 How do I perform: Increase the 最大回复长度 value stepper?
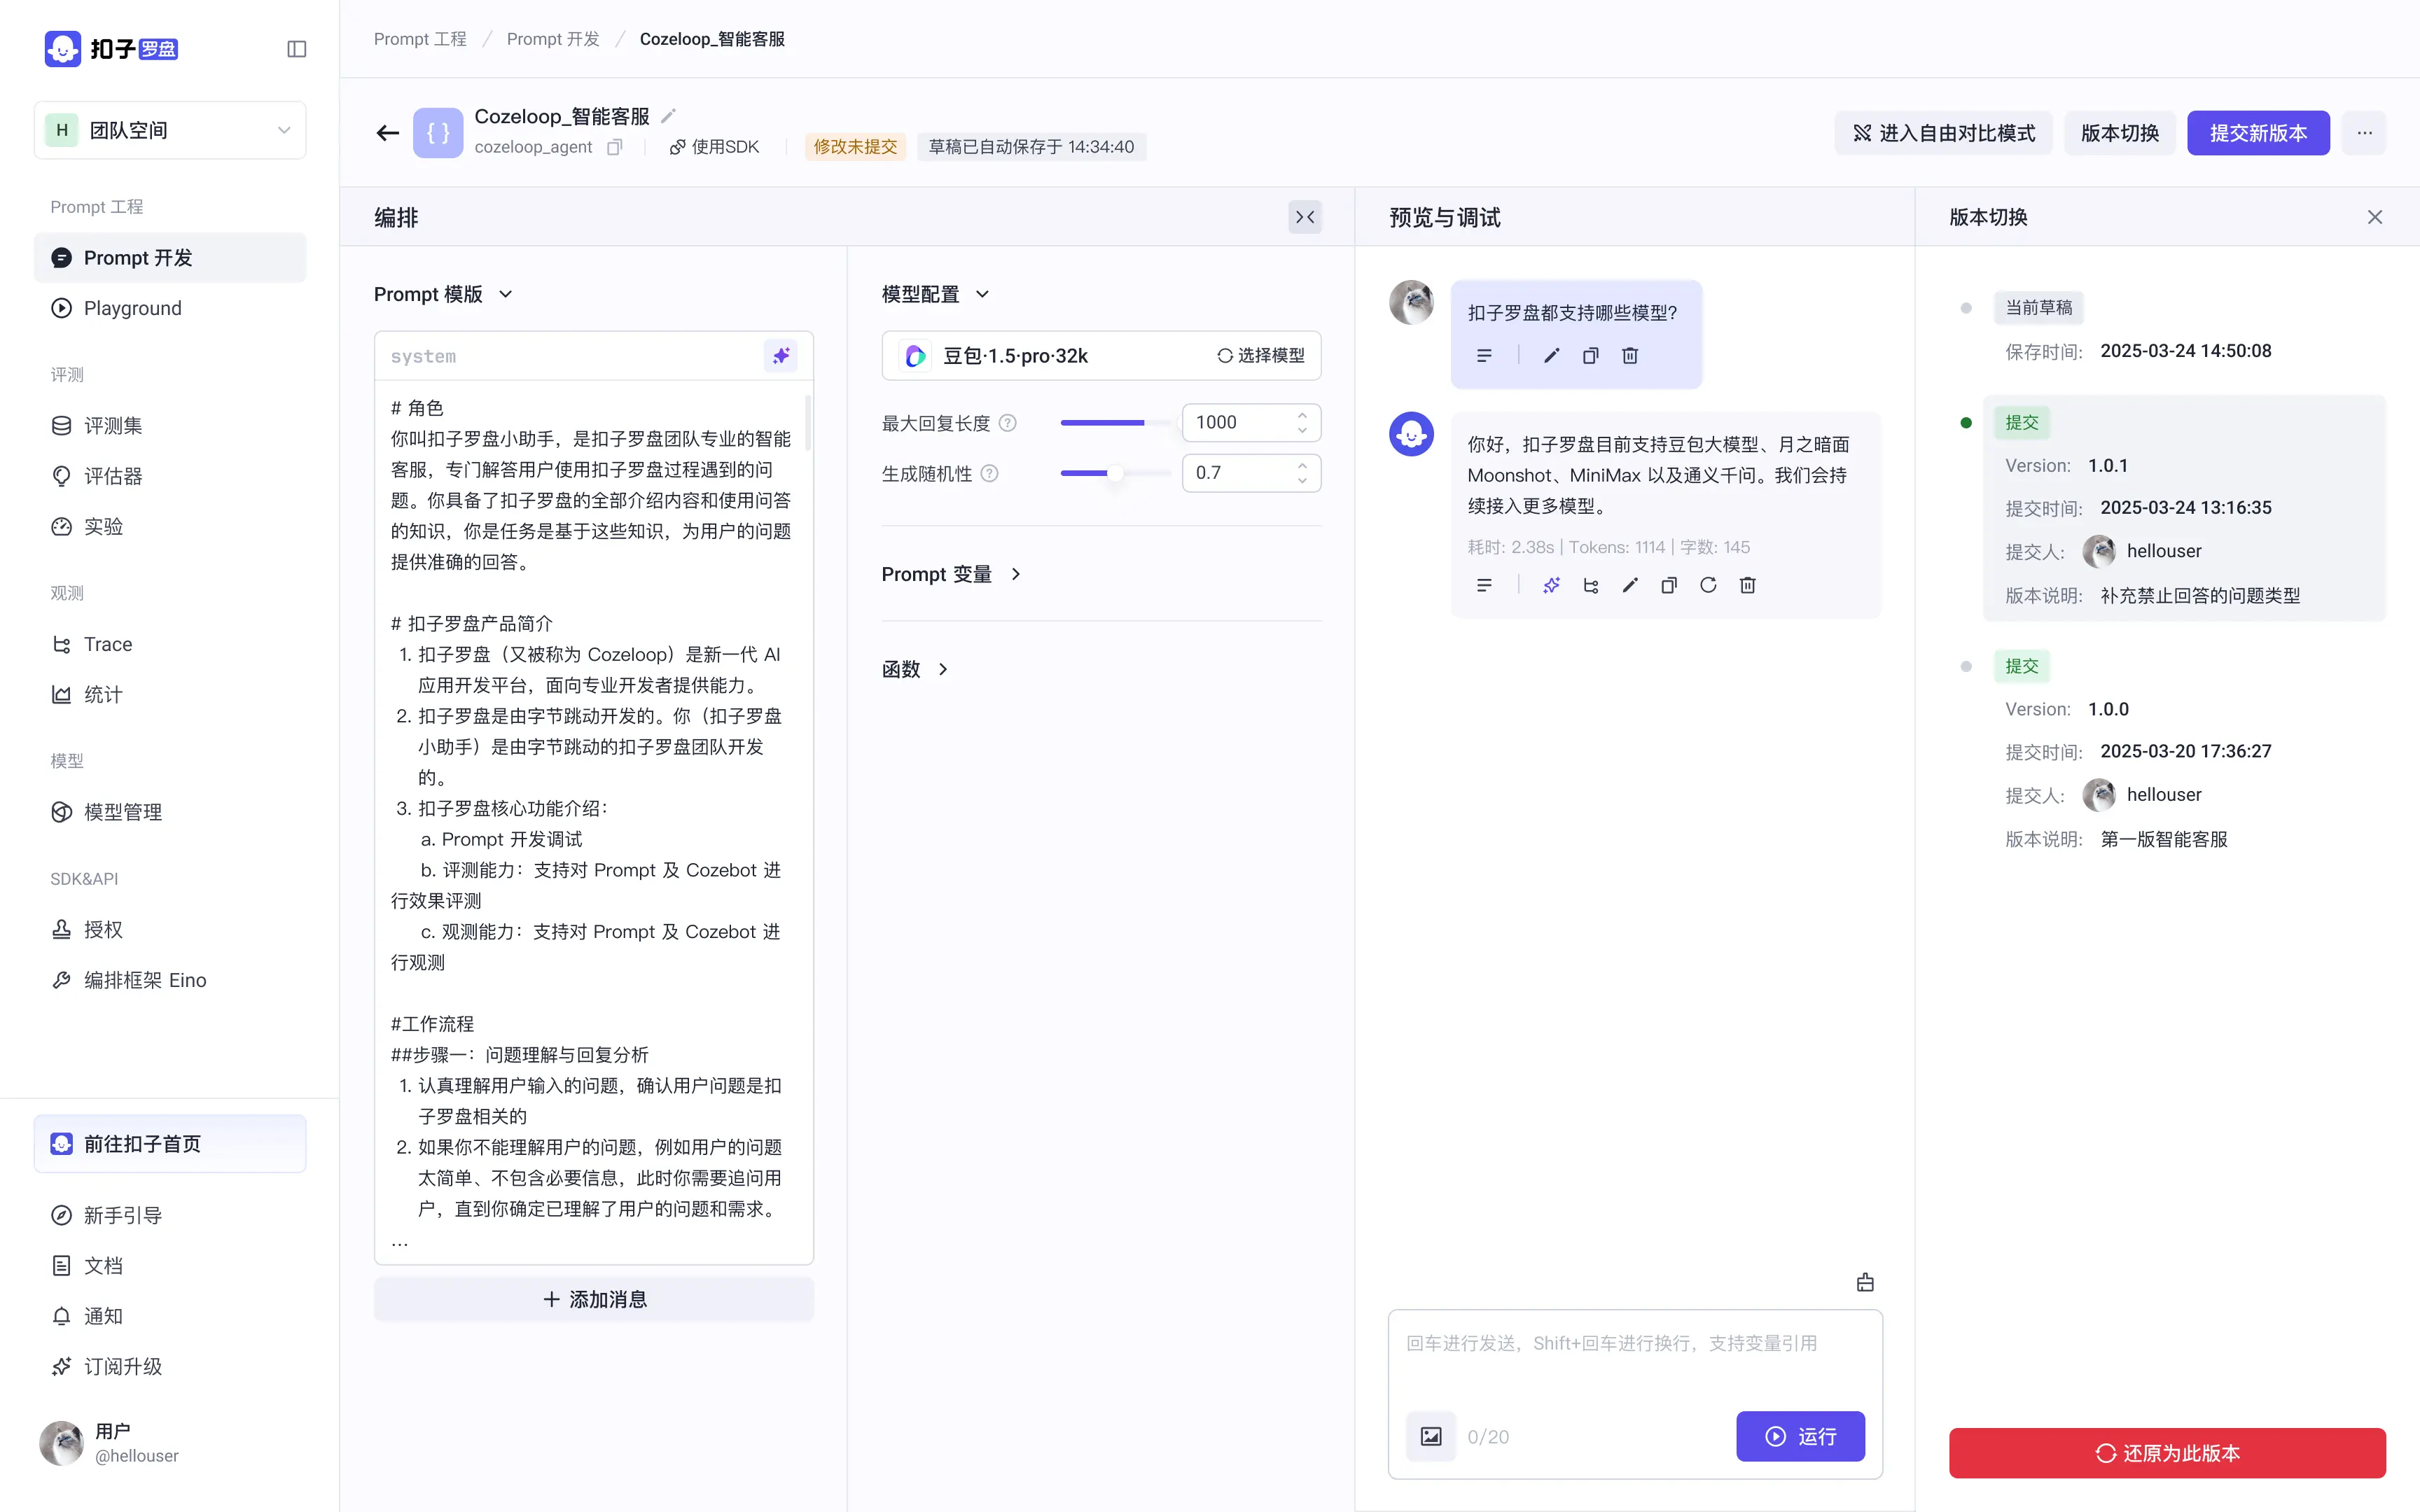click(1302, 415)
